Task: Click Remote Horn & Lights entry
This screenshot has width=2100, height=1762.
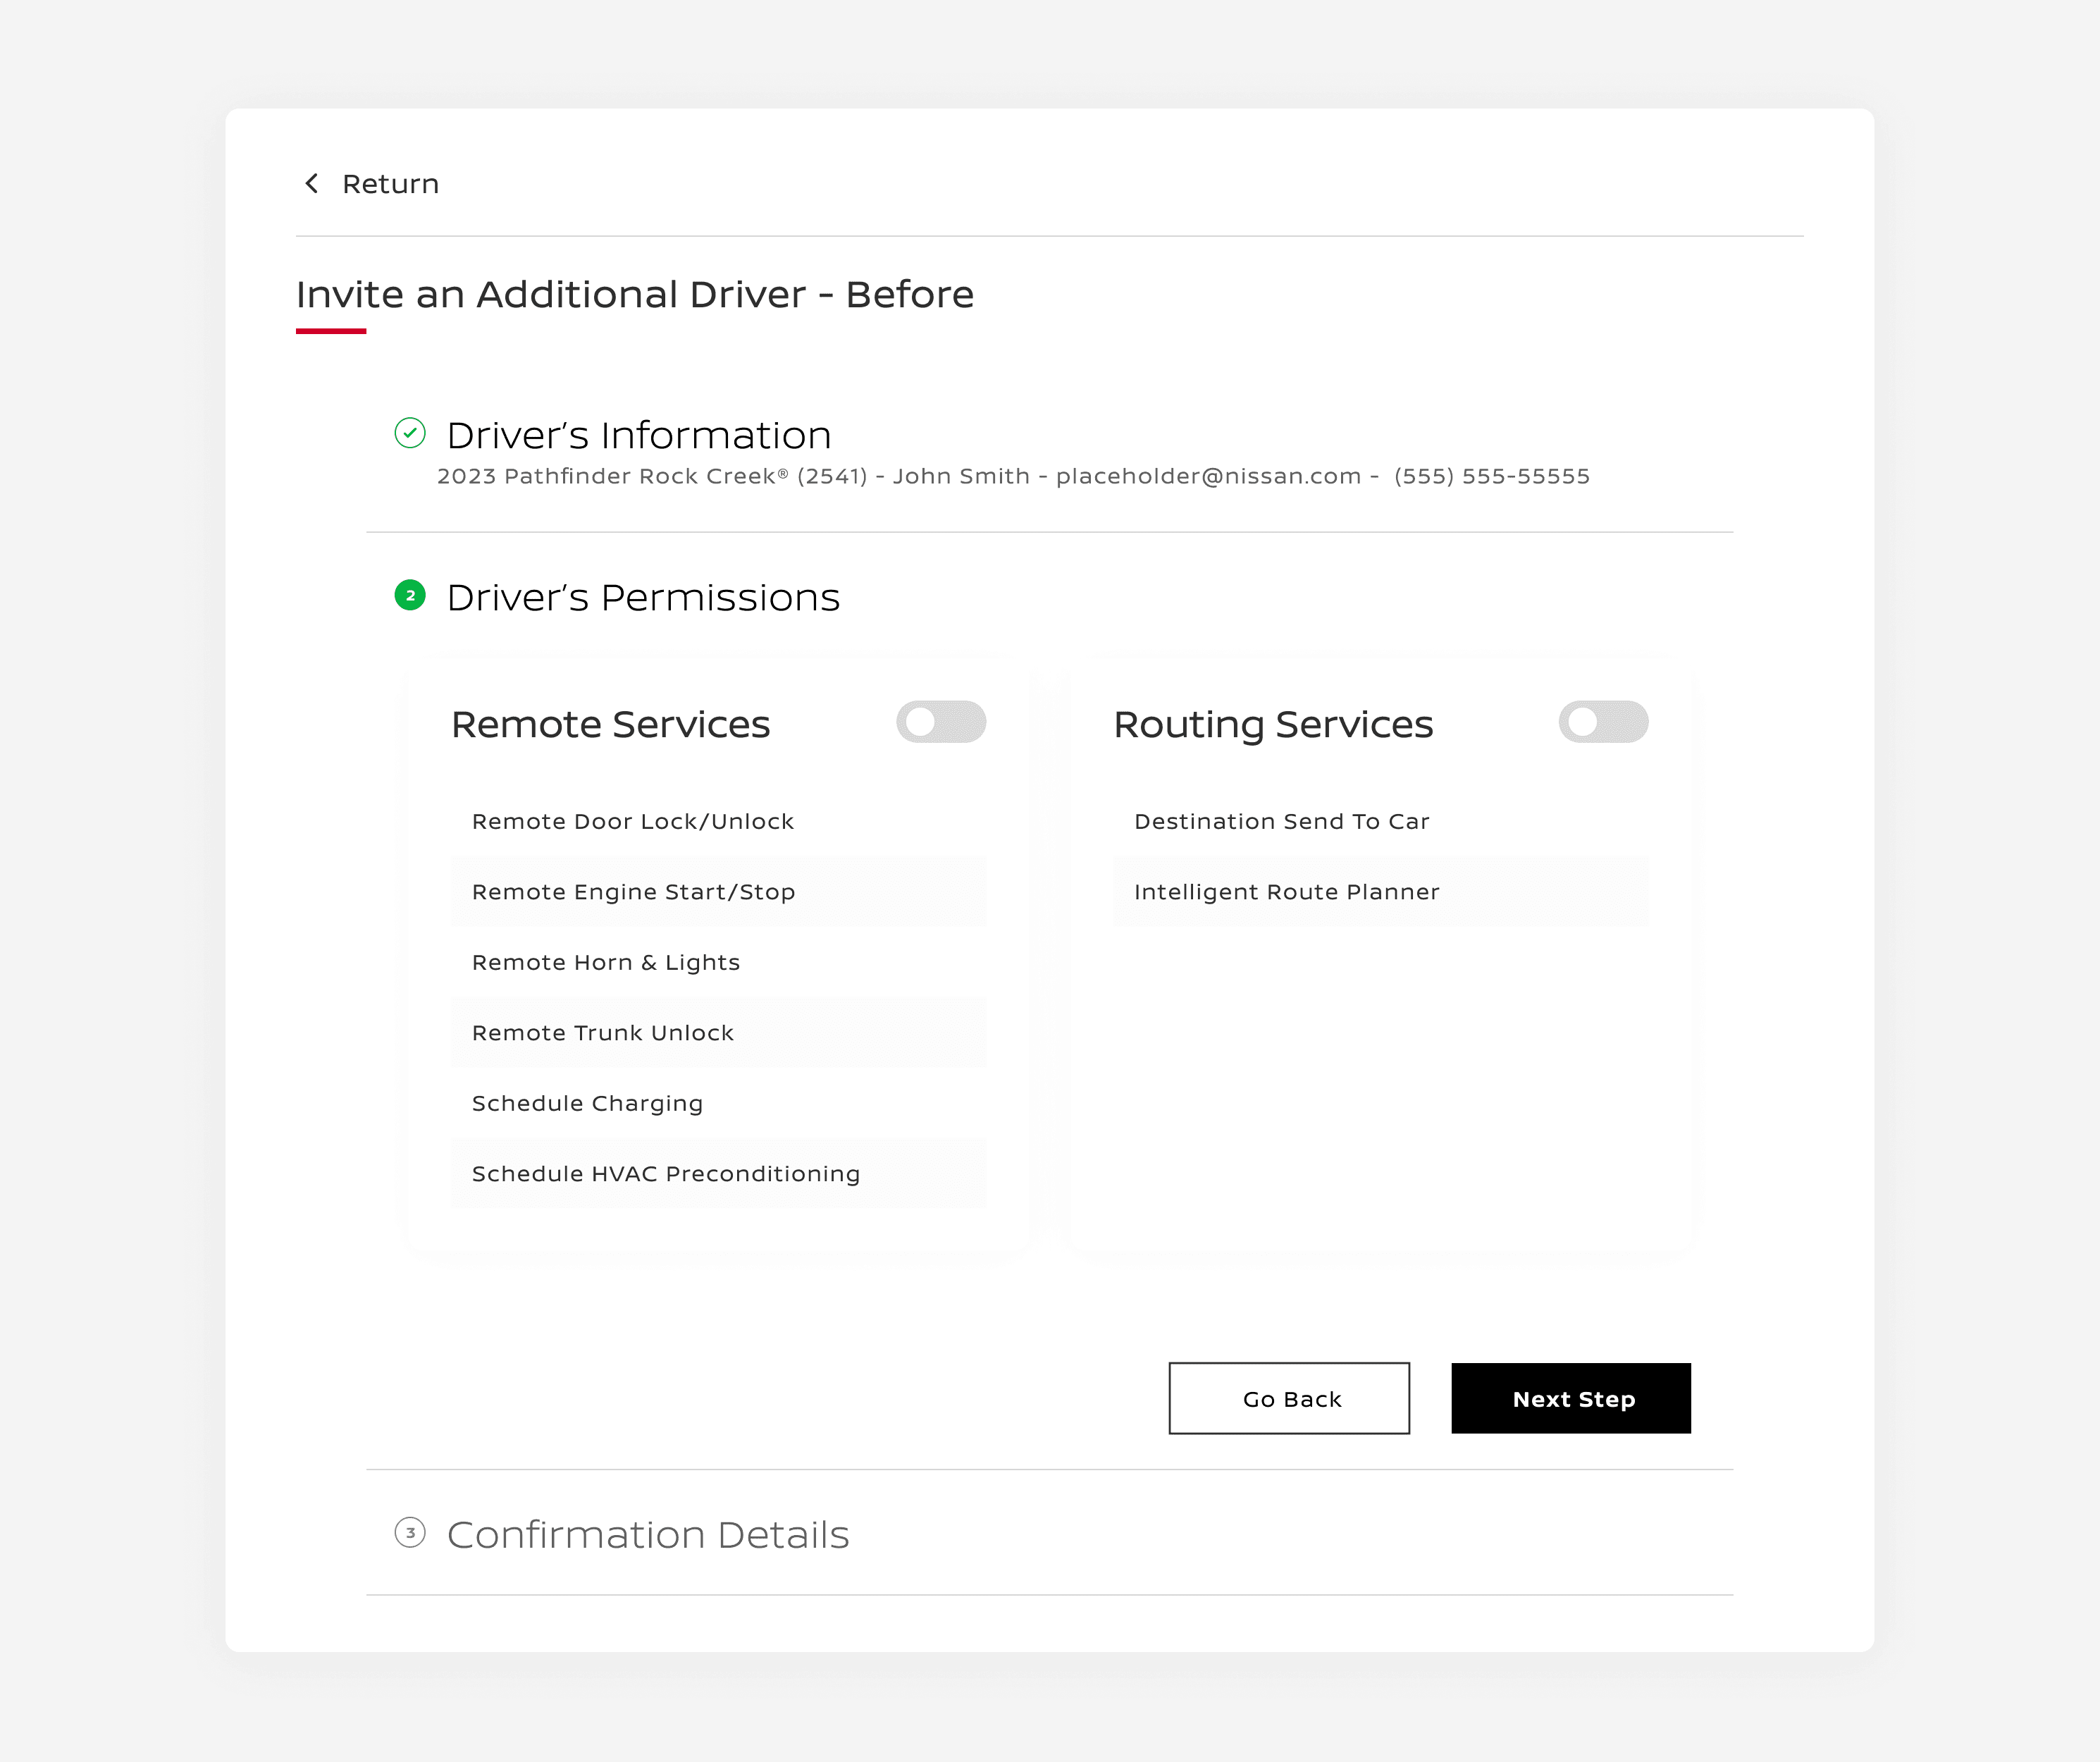Action: pyautogui.click(x=605, y=963)
